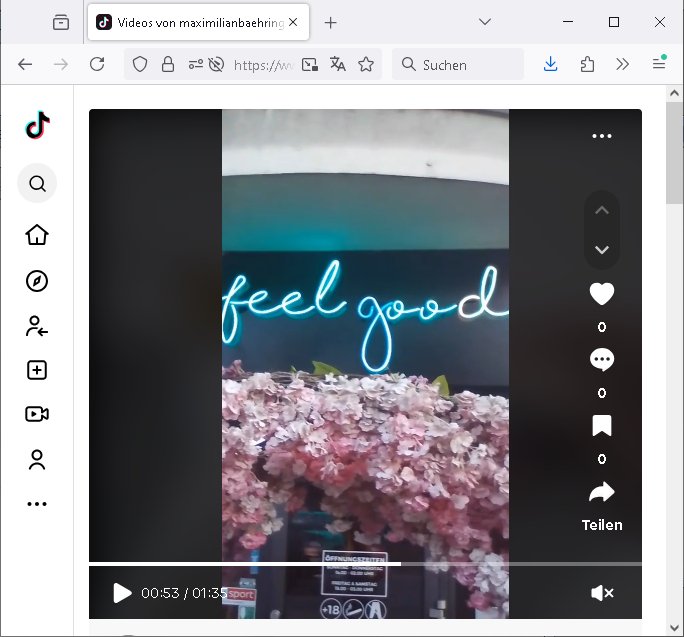Open Firefox View icon

point(61,22)
